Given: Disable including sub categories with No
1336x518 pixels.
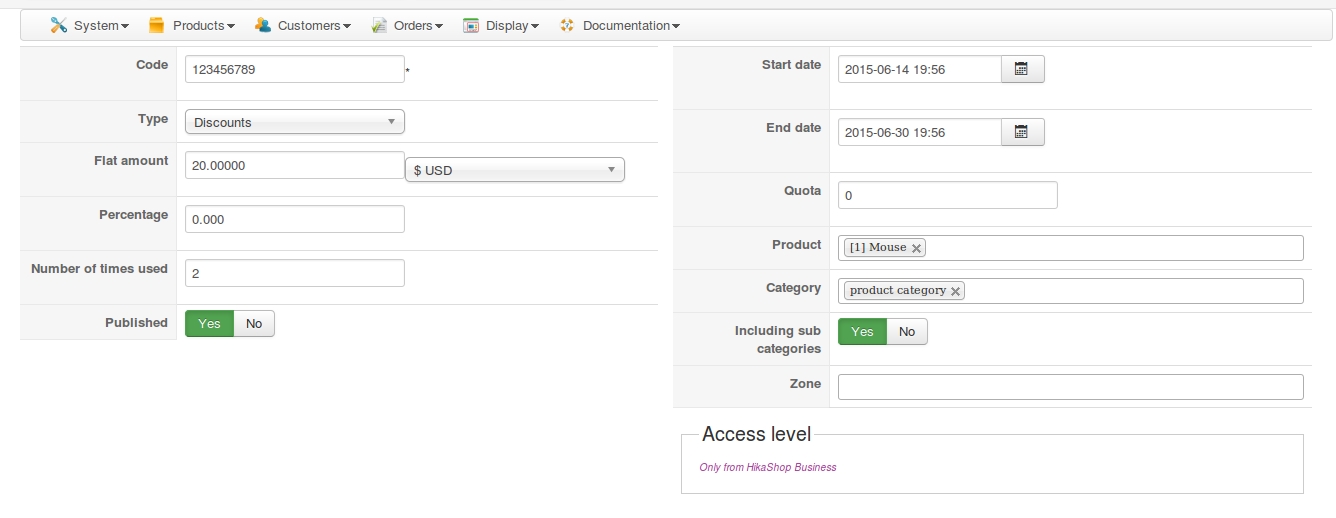Looking at the screenshot, I should tap(907, 332).
